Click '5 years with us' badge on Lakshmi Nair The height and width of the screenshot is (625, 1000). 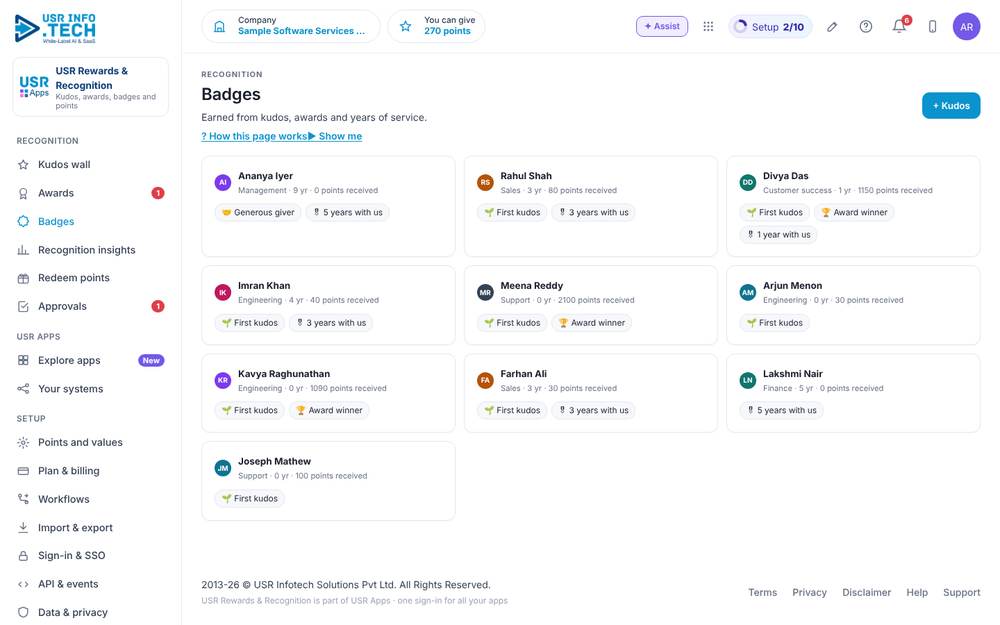tap(782, 410)
